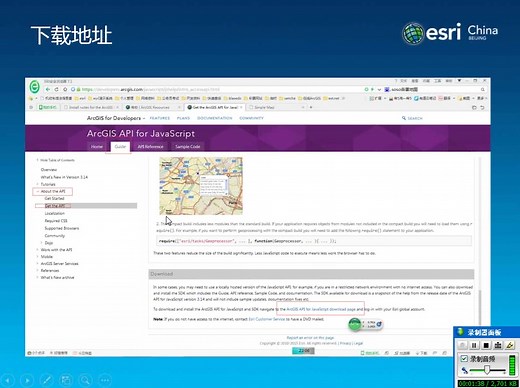
Task: Click the browser search box magnifier icon
Action: tap(482, 89)
